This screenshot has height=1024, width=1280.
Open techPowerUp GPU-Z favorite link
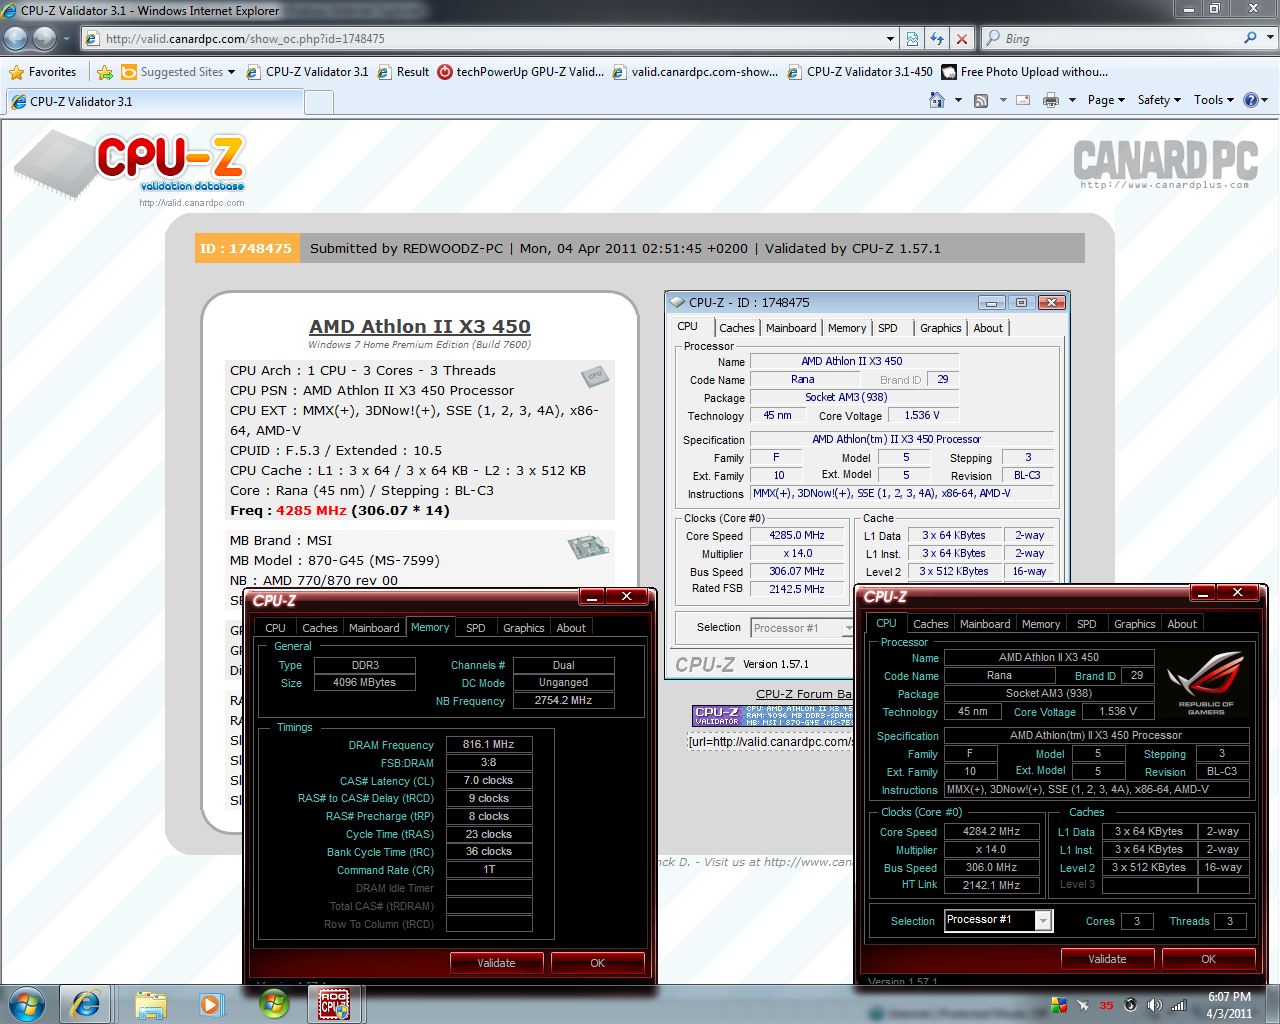[x=519, y=72]
